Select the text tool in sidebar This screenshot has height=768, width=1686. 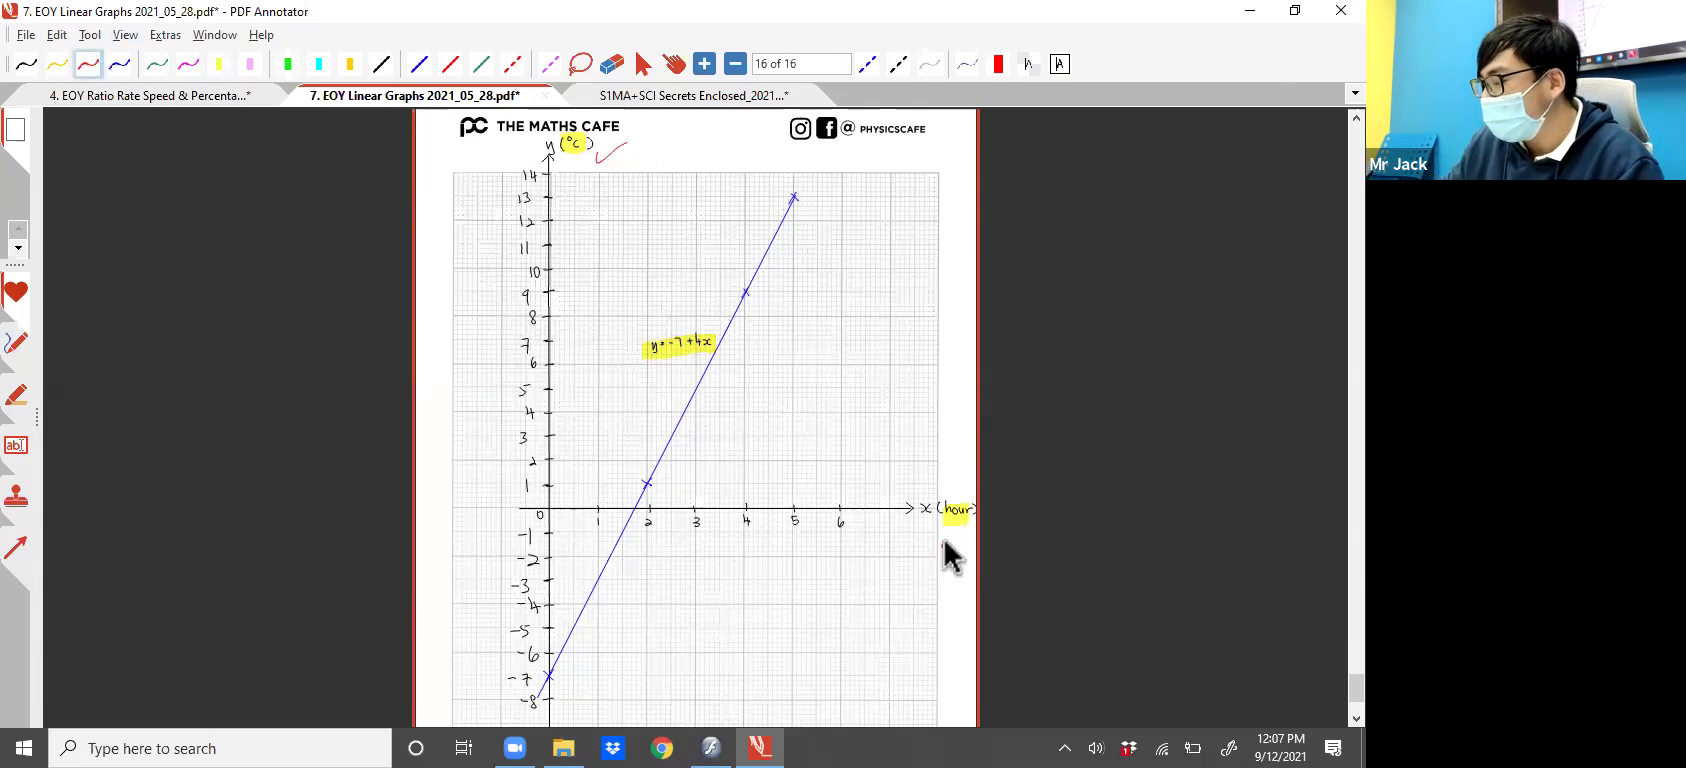(x=15, y=446)
